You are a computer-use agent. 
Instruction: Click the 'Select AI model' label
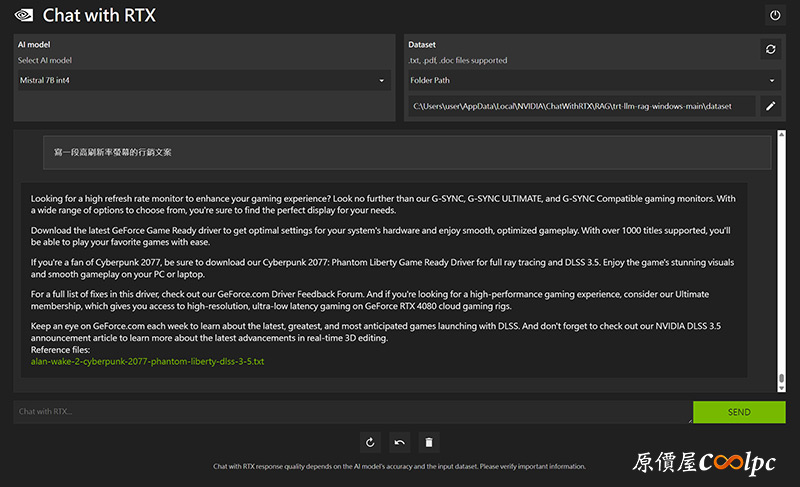click(45, 60)
